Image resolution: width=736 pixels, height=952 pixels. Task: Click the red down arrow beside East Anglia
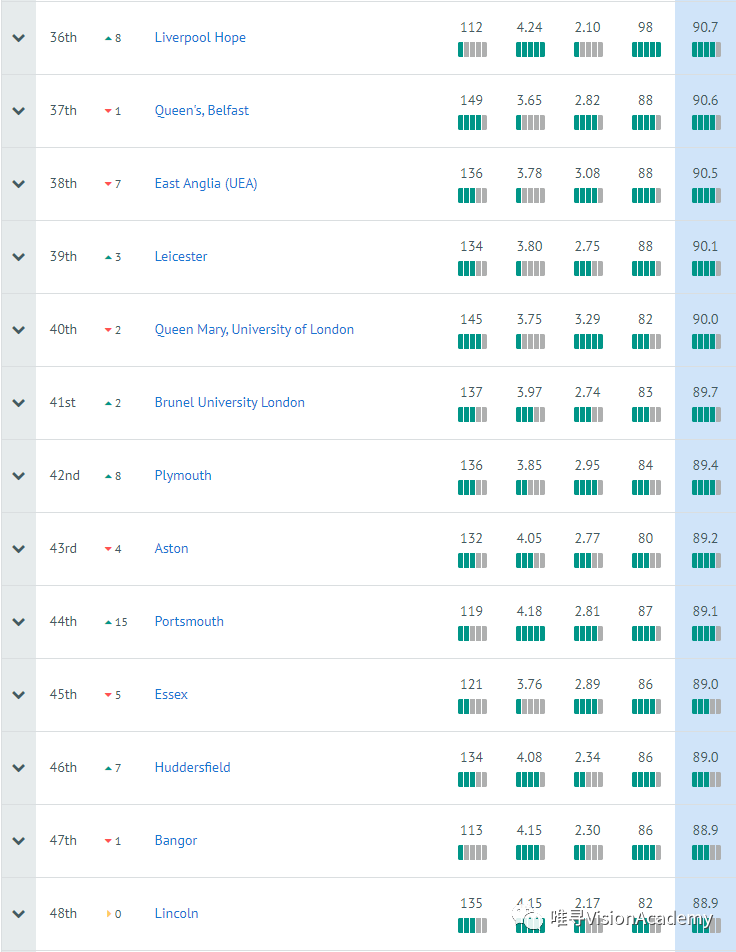click(108, 184)
